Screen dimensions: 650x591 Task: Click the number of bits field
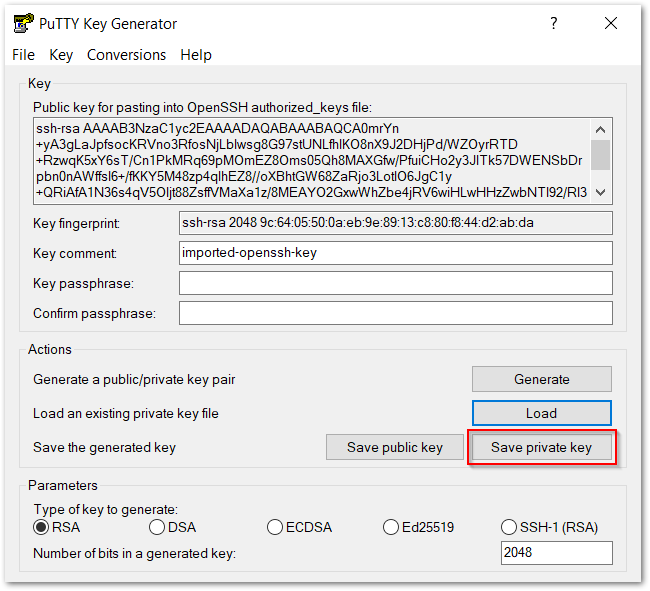point(556,552)
